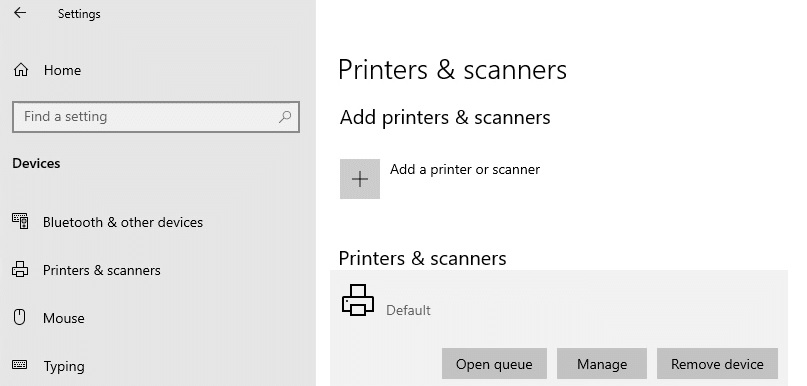Screen dimensions: 807x386
Task: Click the Printers & scanners sidebar icon
Action: [20, 269]
